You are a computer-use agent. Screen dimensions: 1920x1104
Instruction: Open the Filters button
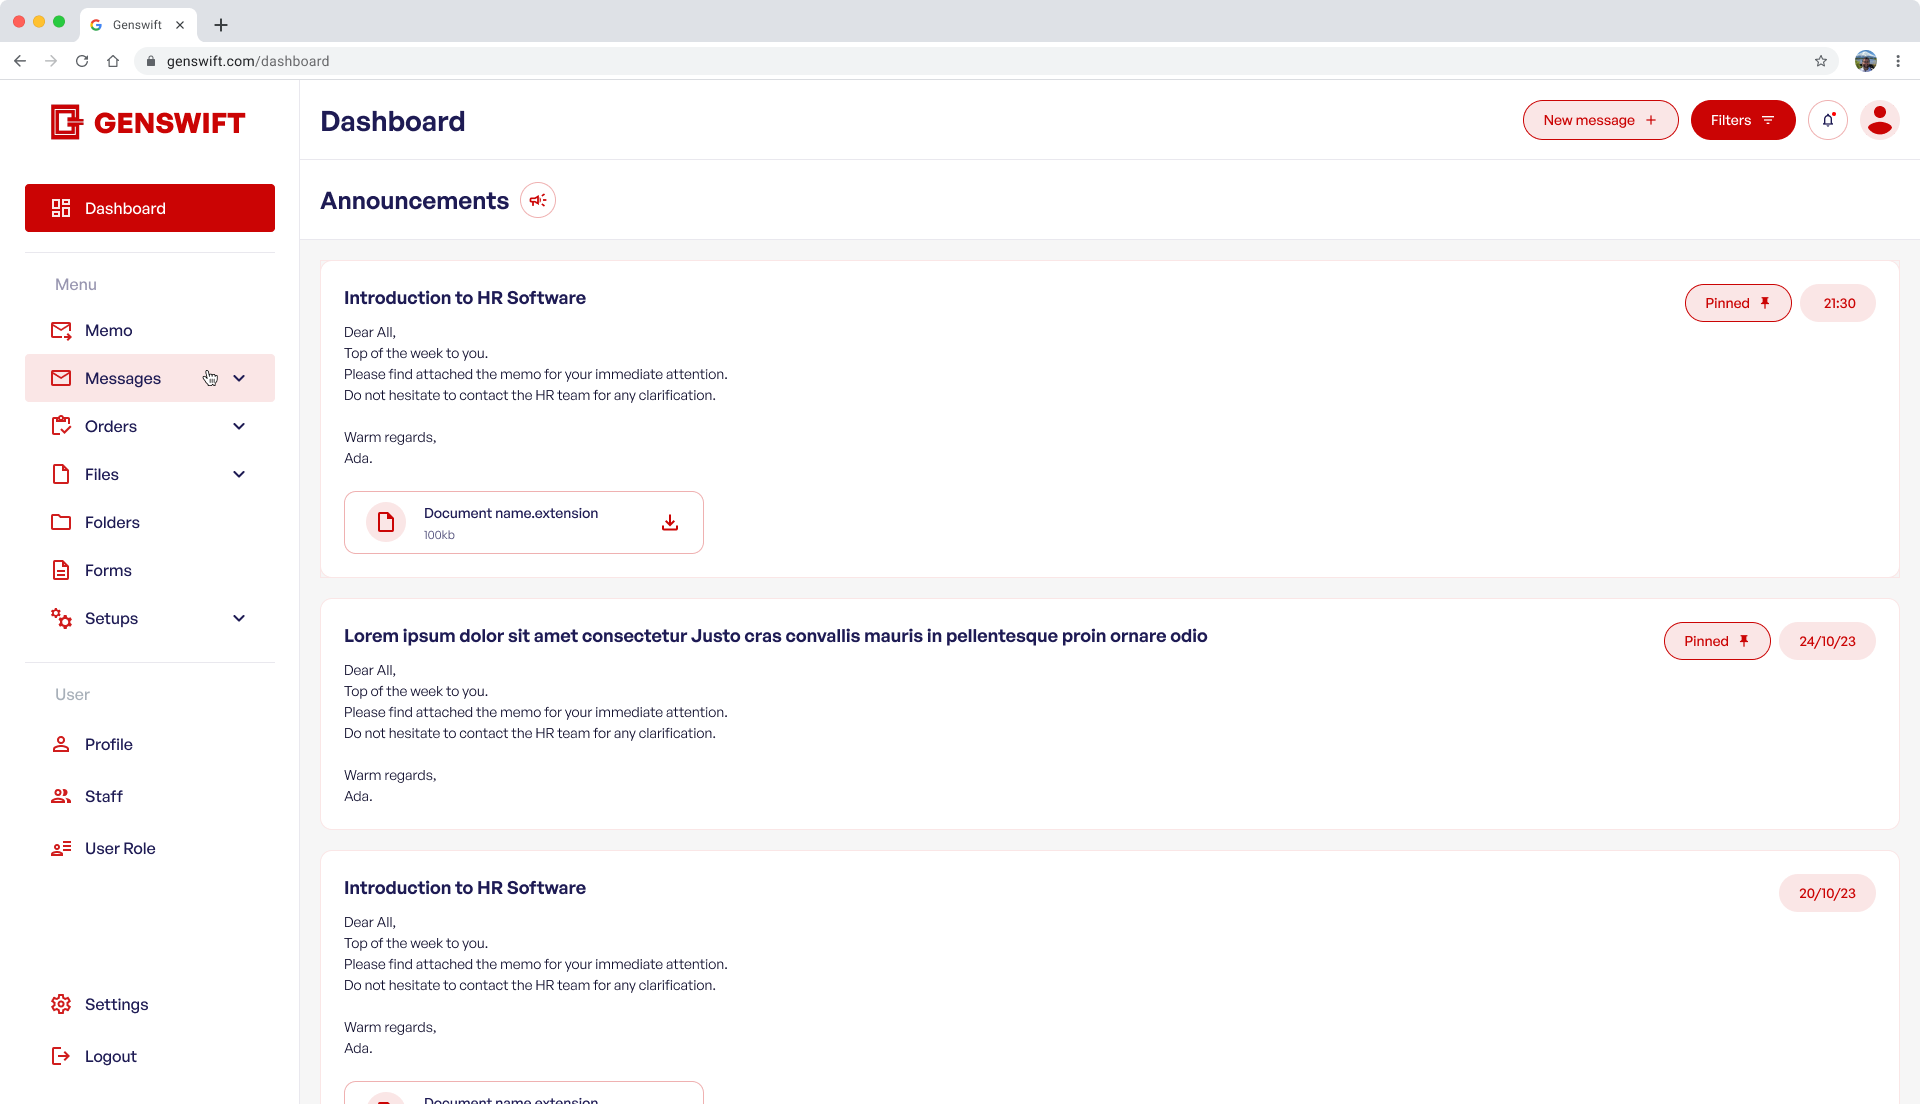point(1742,120)
